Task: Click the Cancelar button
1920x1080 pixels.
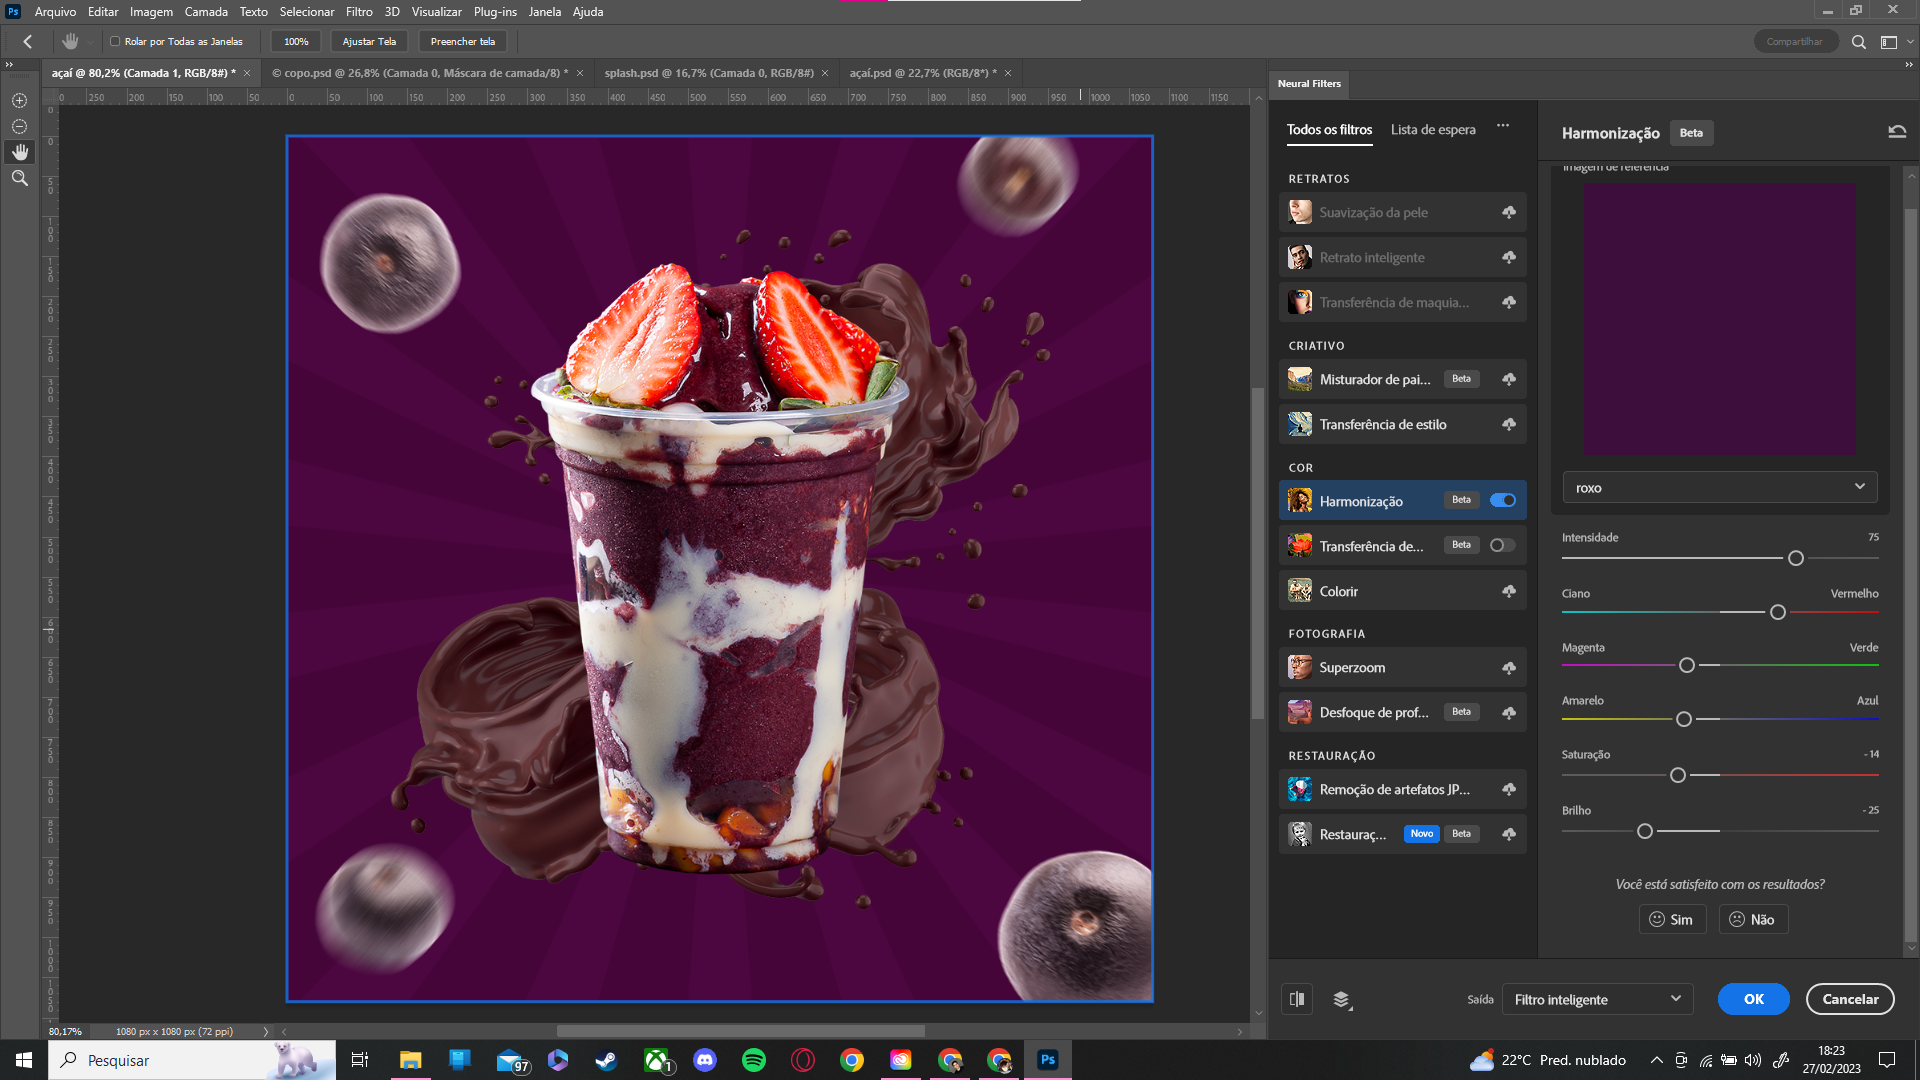Action: coord(1850,999)
